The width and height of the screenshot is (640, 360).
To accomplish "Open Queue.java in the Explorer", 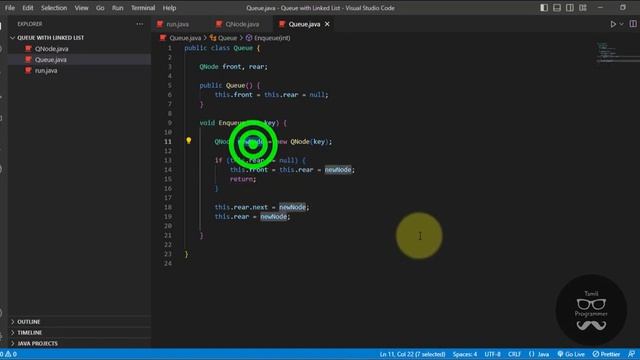I will coord(51,60).
